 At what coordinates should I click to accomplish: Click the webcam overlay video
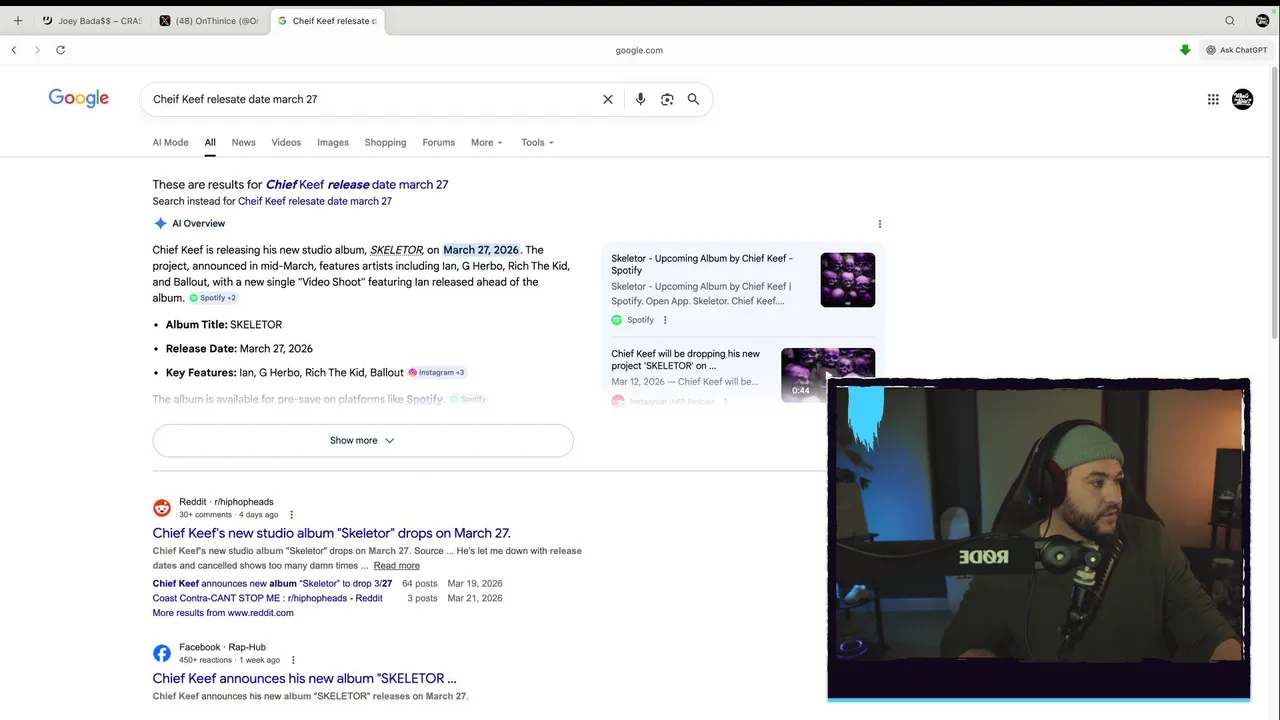1039,540
